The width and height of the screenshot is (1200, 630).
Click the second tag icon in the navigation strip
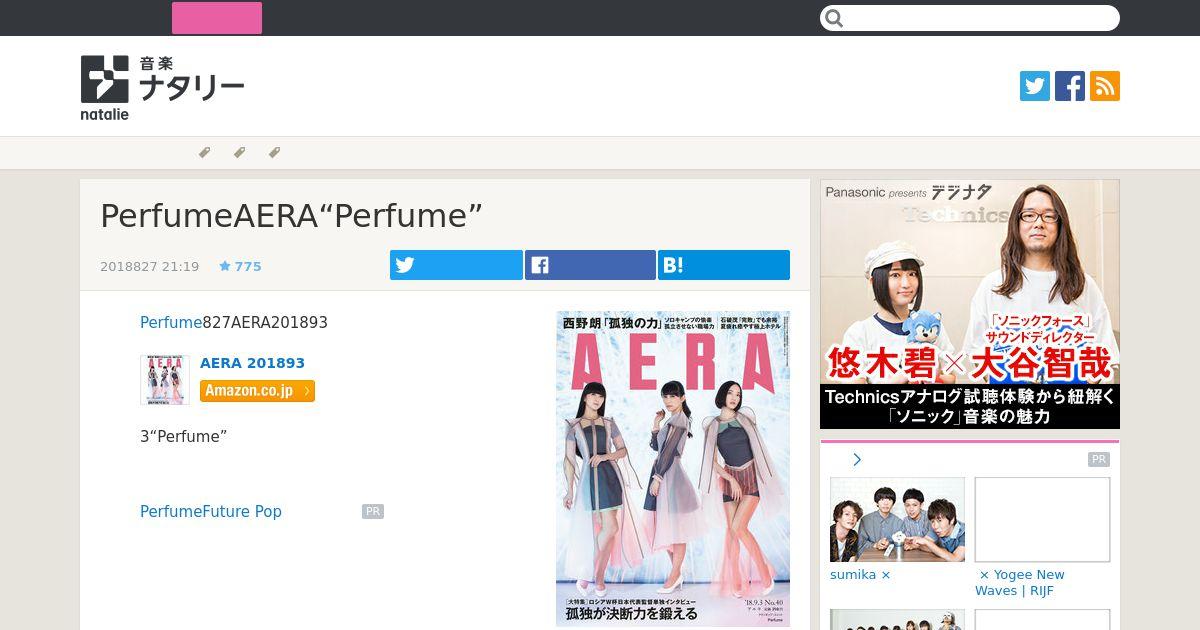[239, 153]
